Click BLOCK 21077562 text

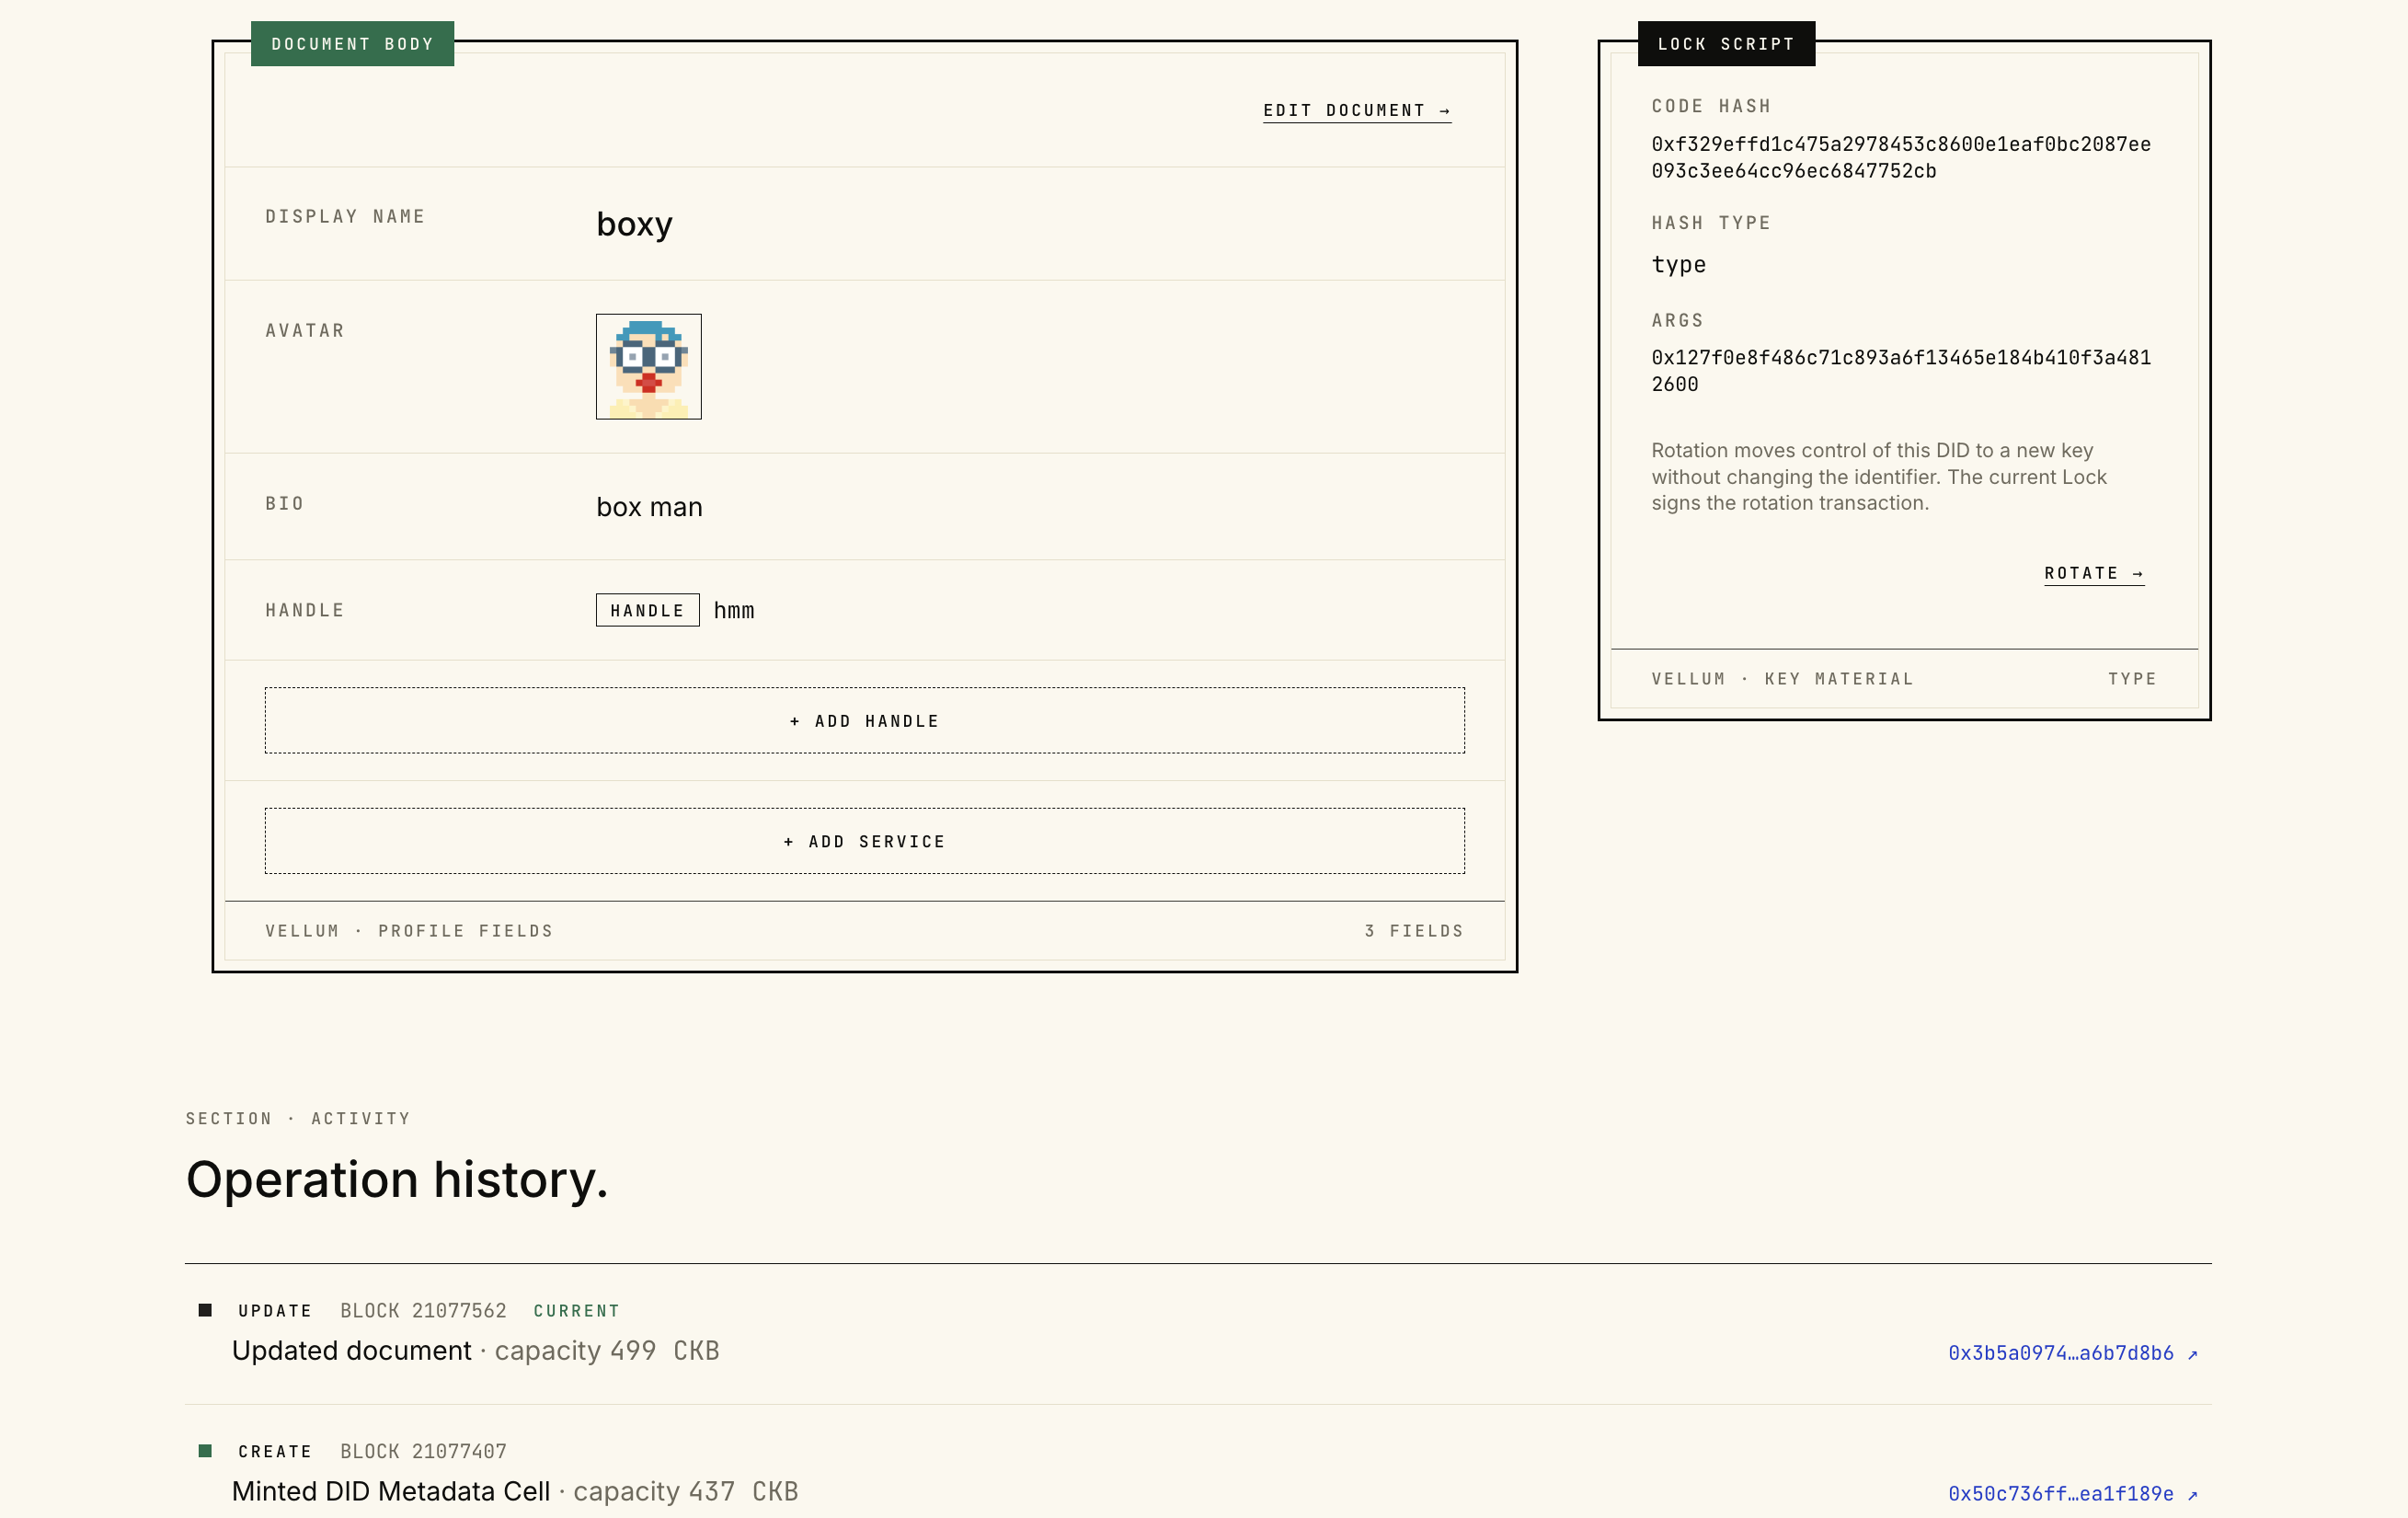tap(423, 1311)
